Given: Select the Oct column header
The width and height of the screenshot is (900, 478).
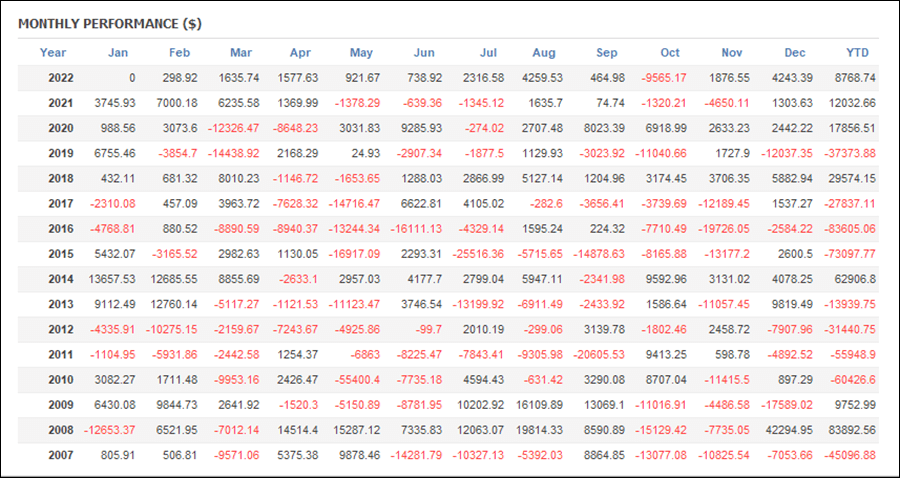Looking at the screenshot, I should coord(670,53).
